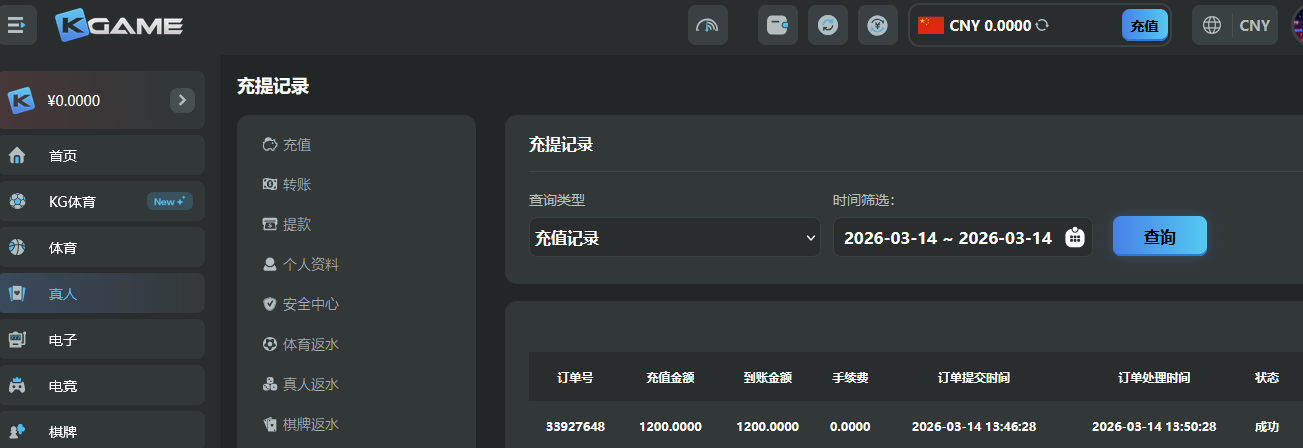
Task: Click the date range input field
Action: coord(946,238)
